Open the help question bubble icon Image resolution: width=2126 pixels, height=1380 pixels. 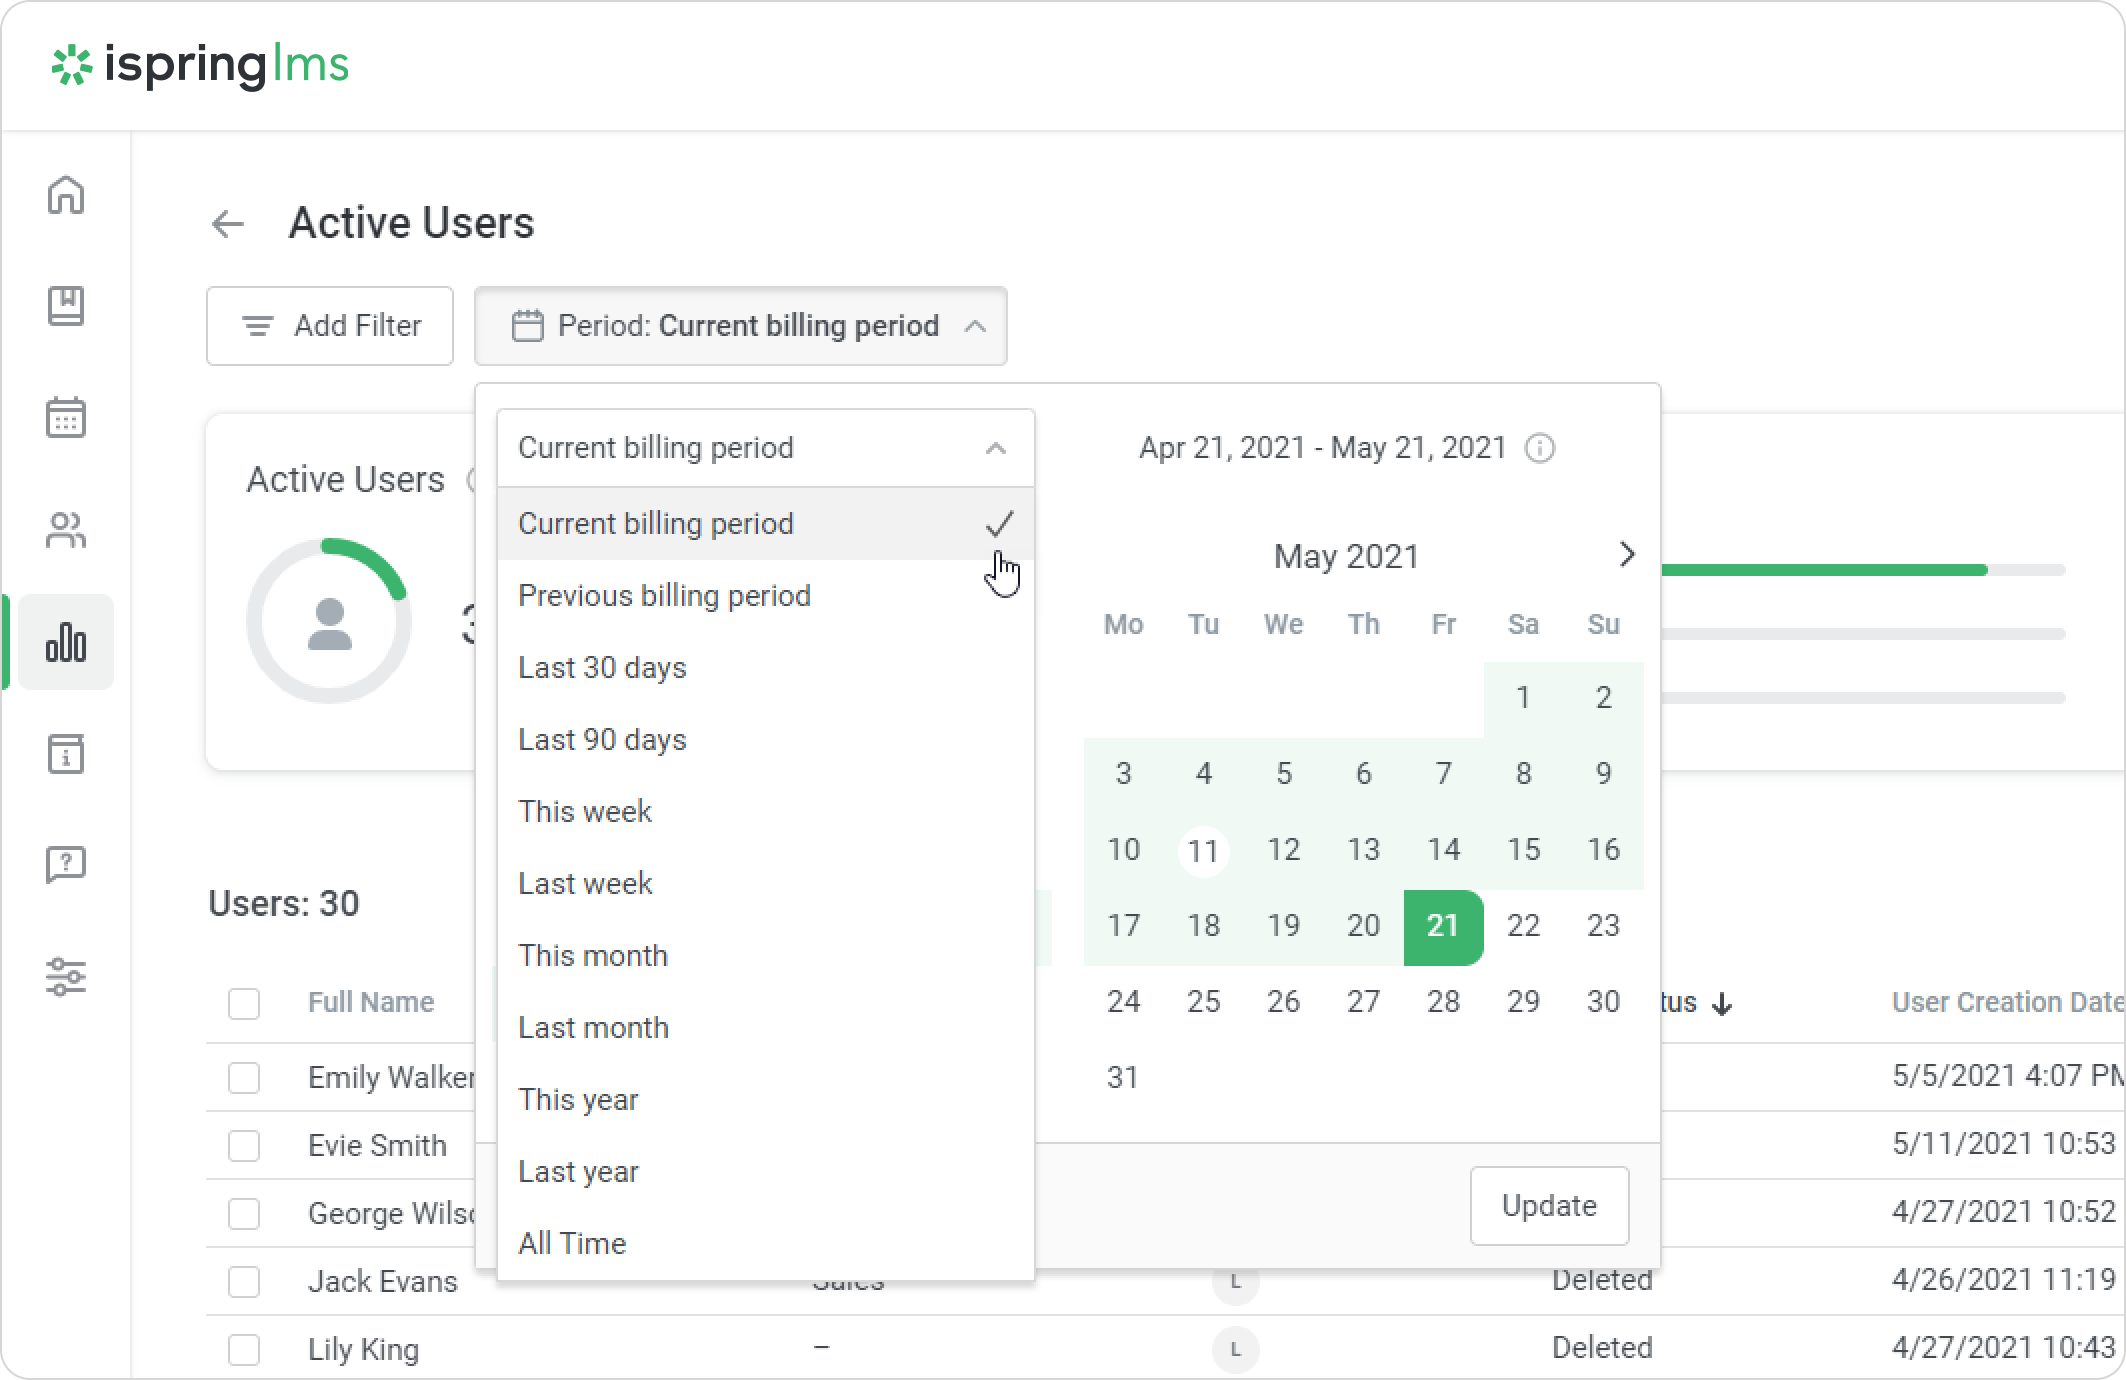tap(66, 865)
